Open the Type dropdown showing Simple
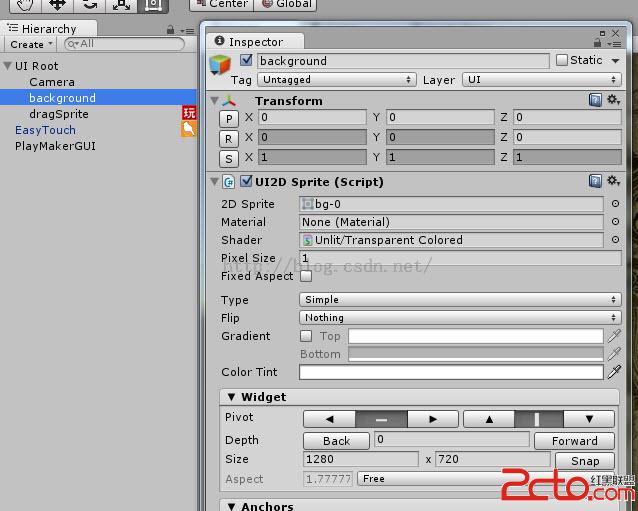This screenshot has height=511, width=638. tap(460, 300)
